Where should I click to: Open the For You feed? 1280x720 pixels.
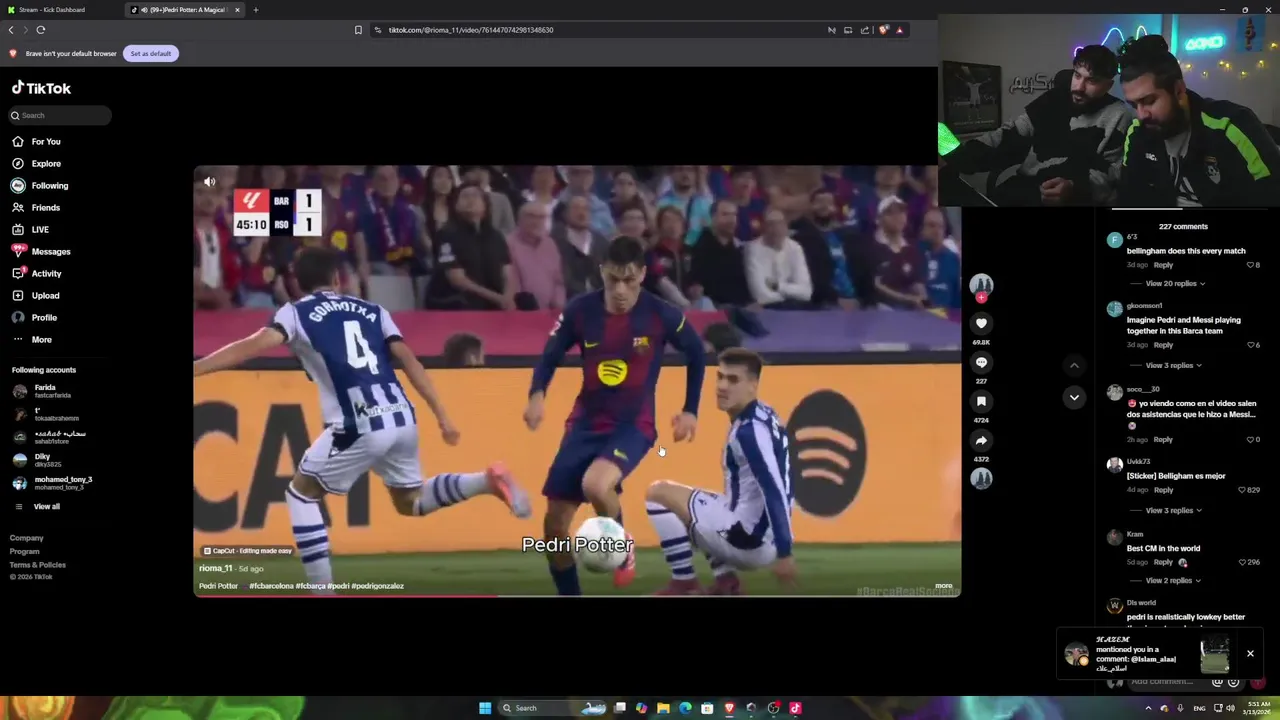point(46,142)
